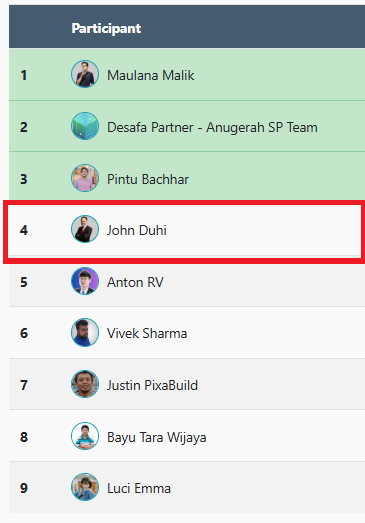Viewport: 365px width, 523px height.
Task: Select the John Duhi name link
Action: pyautogui.click(x=136, y=230)
